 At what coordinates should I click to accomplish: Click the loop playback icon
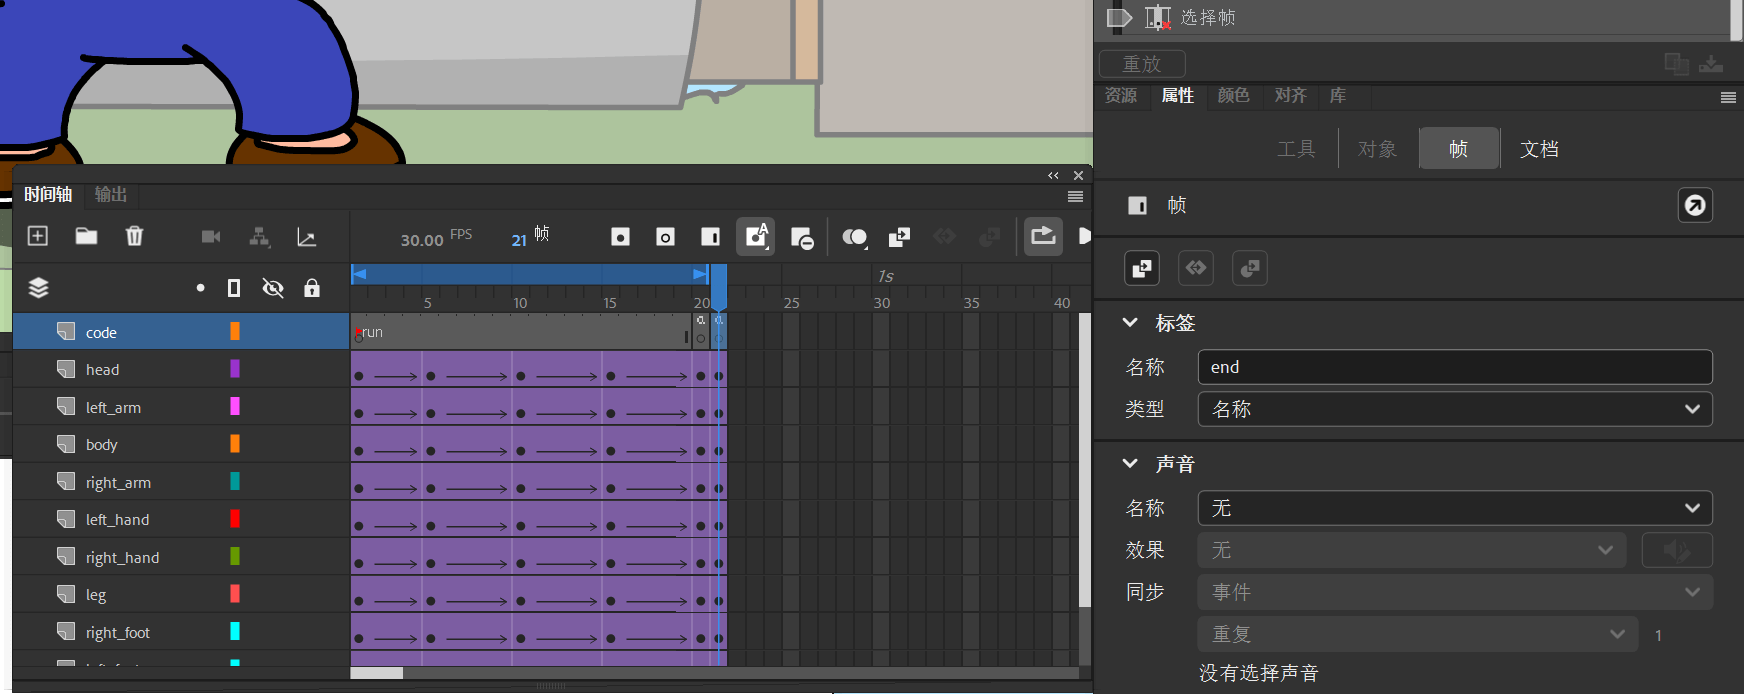tap(1043, 236)
